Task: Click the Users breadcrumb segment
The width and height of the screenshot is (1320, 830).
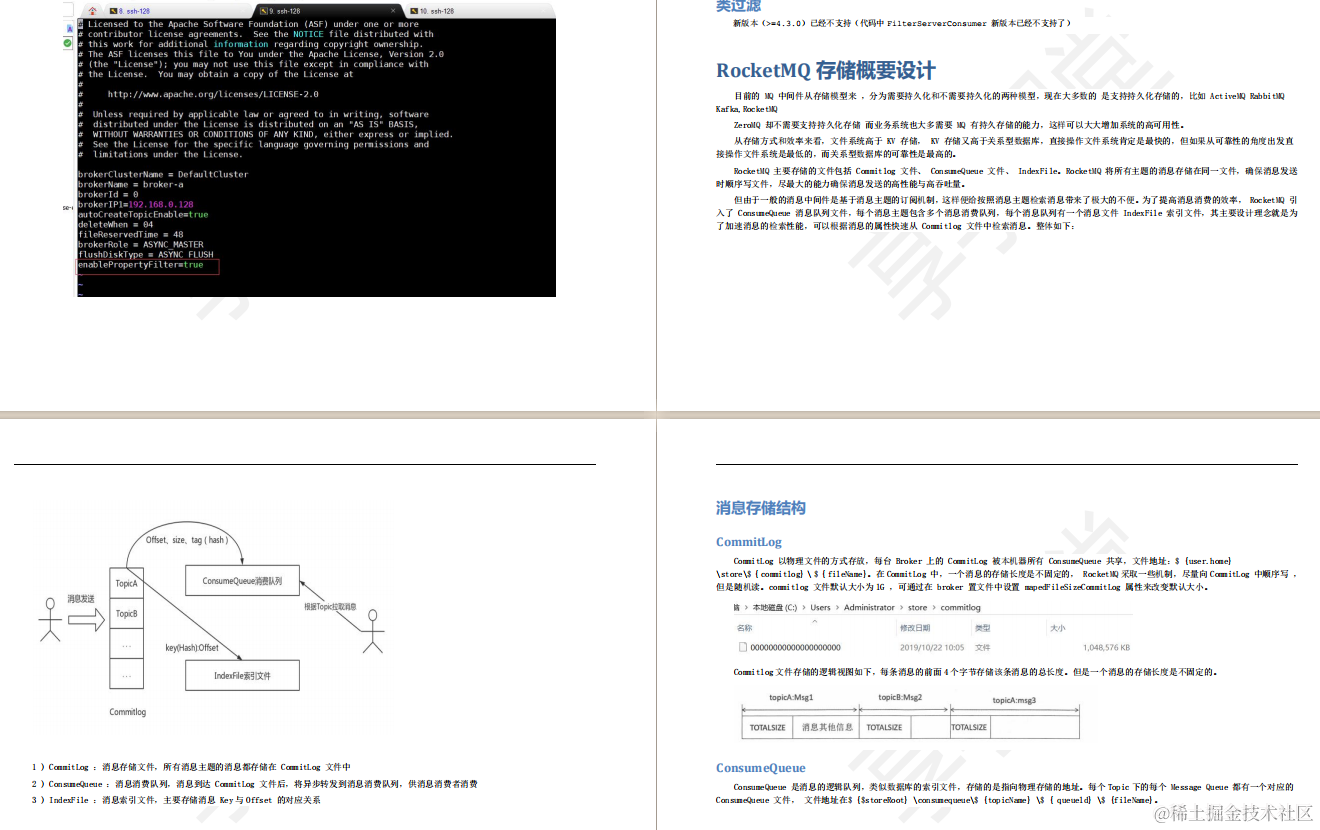Action: tap(820, 607)
